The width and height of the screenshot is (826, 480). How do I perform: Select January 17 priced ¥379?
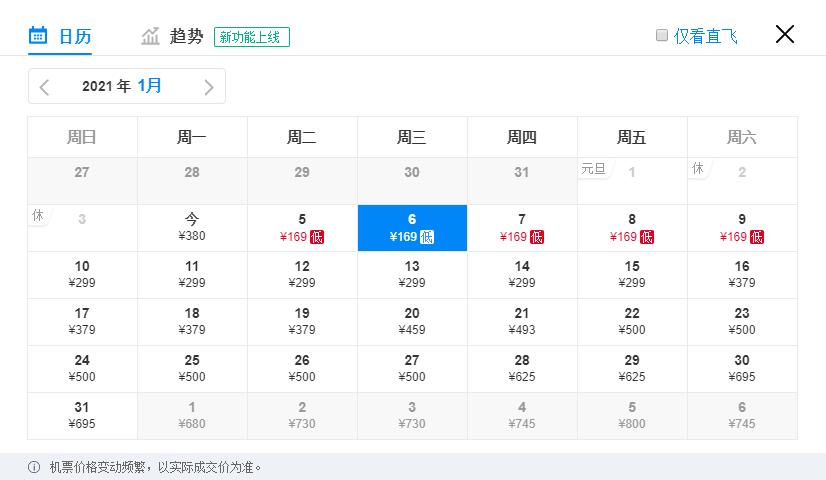82,321
